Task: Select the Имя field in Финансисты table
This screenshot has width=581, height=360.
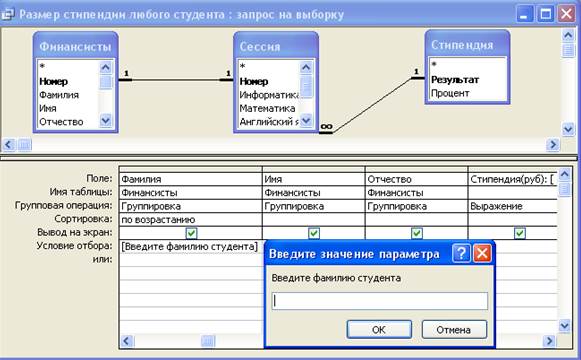Action: 48,109
